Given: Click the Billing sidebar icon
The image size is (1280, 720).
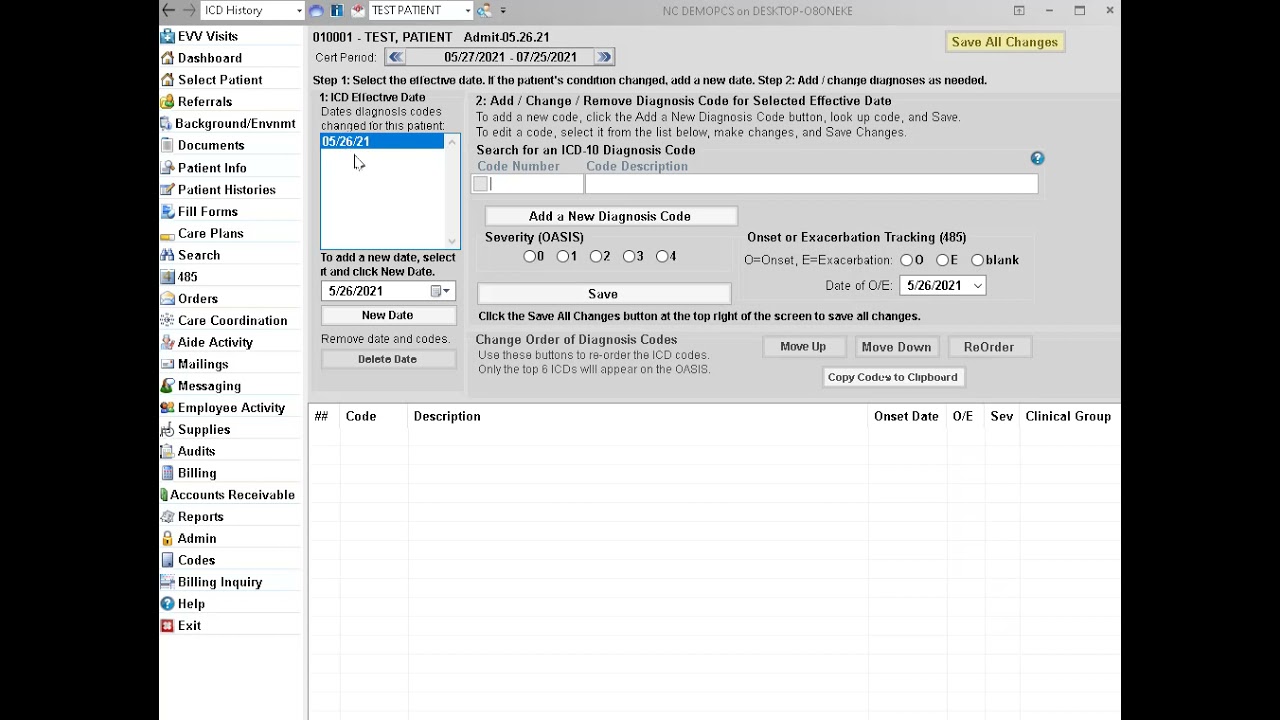Looking at the screenshot, I should [167, 473].
